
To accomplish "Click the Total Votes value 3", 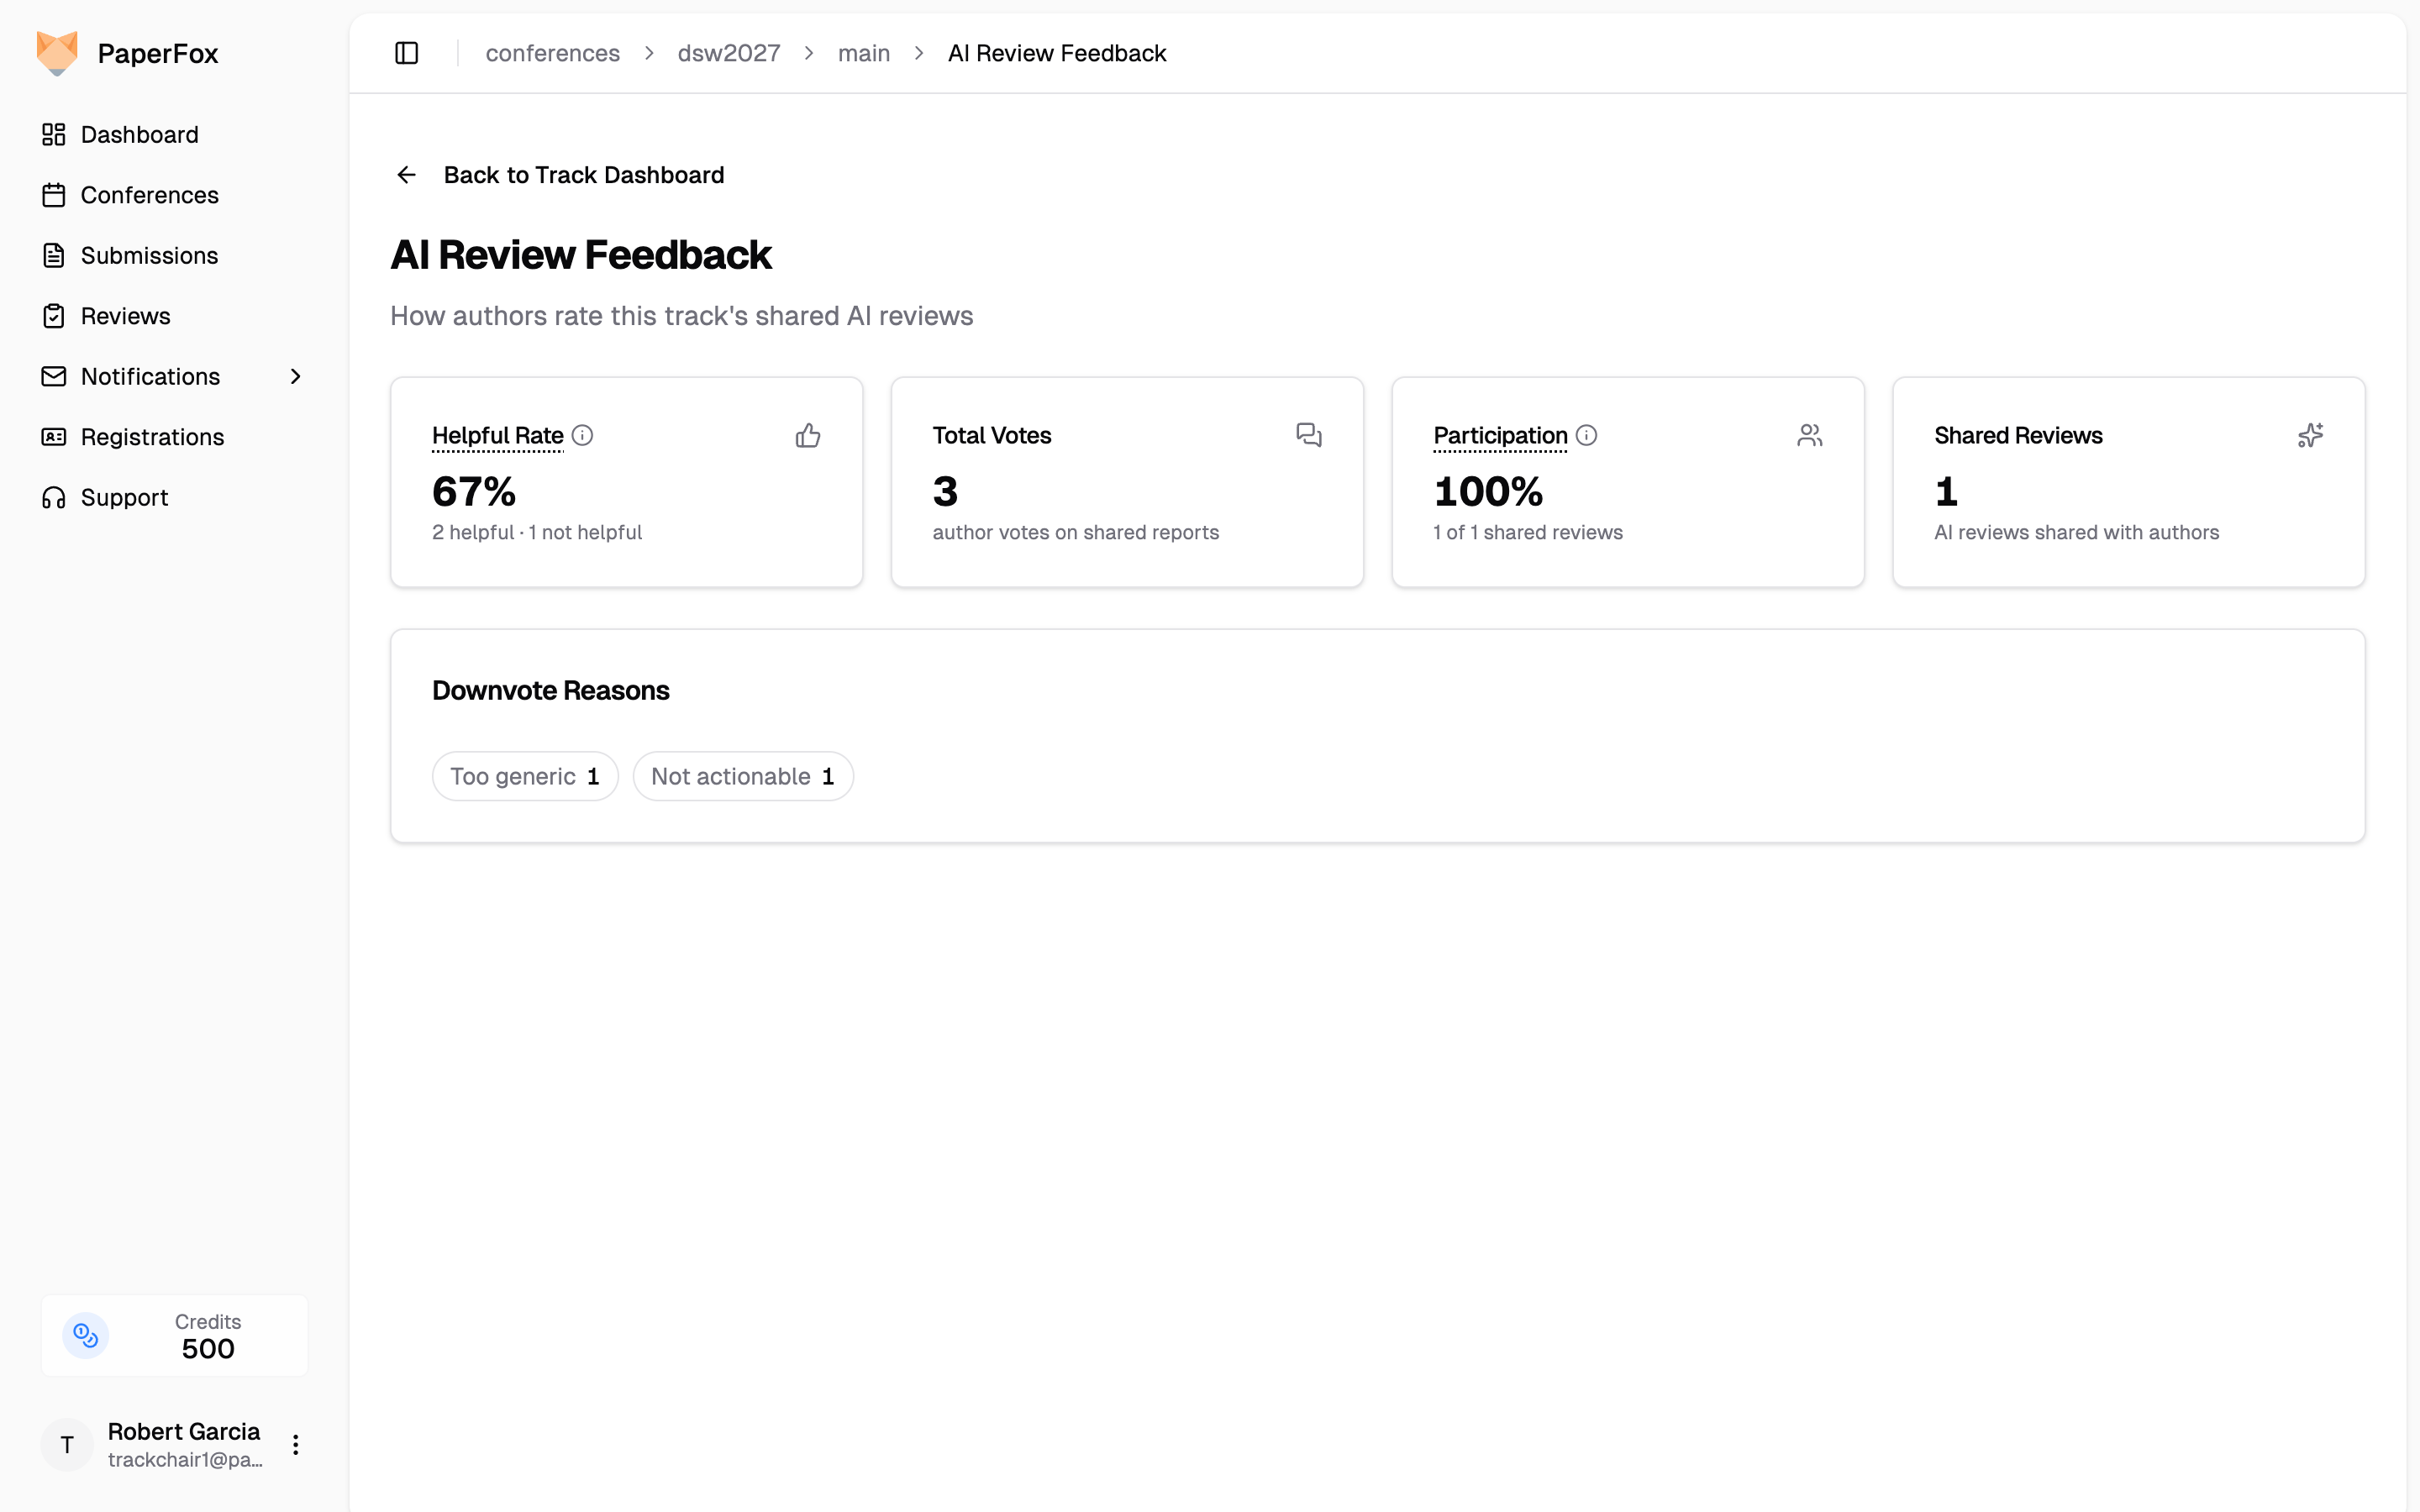I will click(x=945, y=491).
